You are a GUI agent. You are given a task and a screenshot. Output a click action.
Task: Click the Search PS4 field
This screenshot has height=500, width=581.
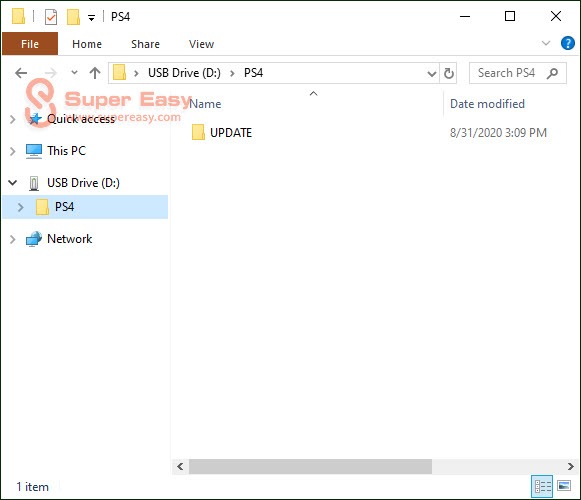[x=518, y=73]
